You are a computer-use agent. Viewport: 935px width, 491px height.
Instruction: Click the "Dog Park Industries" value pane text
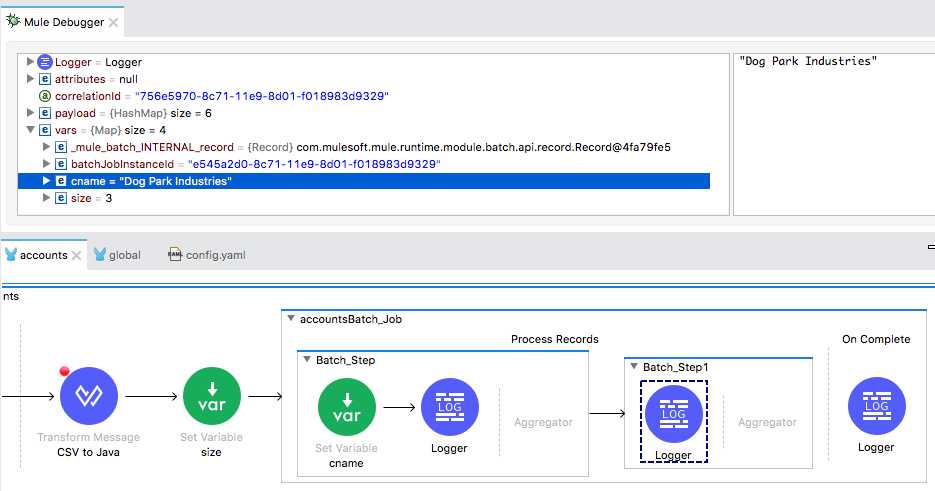808,61
